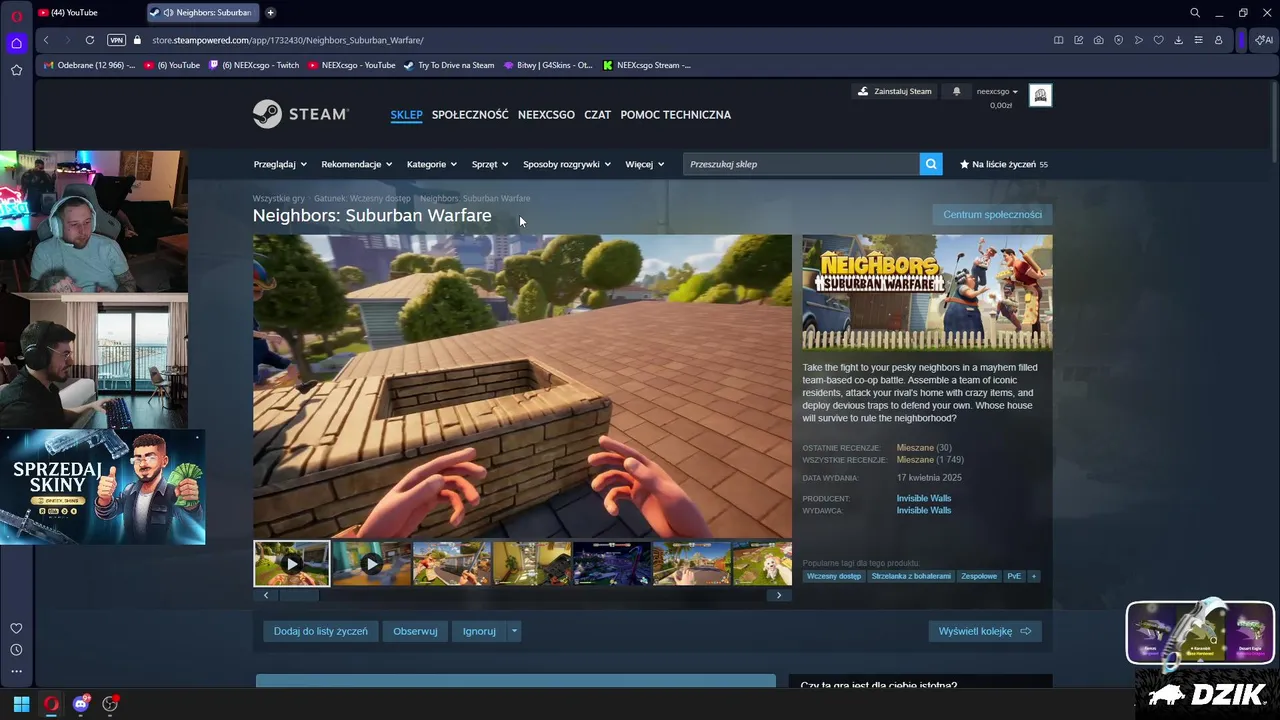Open the NEEXCSGO profile menu

(546, 115)
